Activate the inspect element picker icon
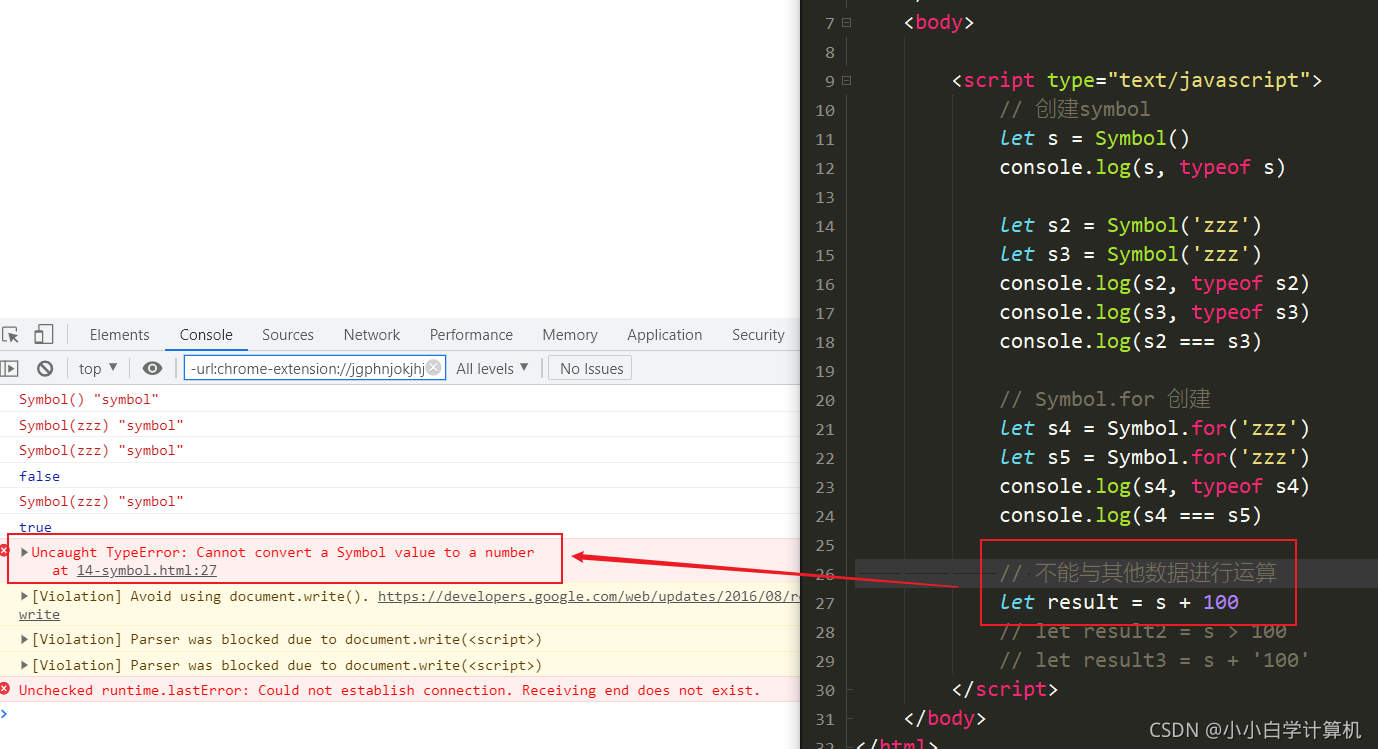Screen dimensions: 1378x749 coord(10,335)
